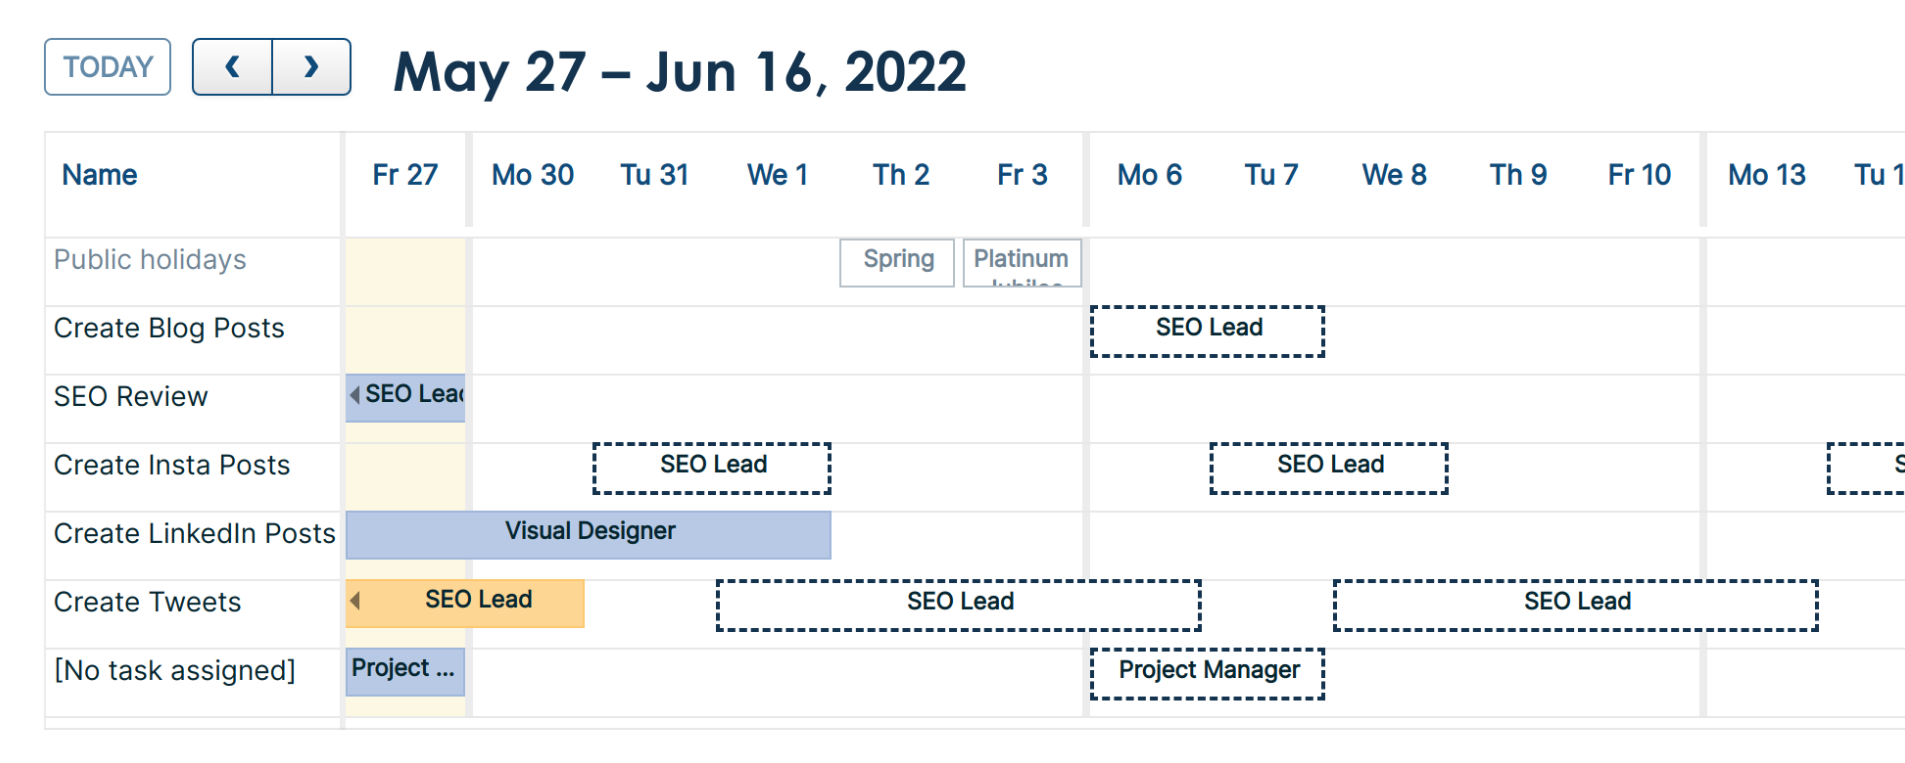1905x763 pixels.
Task: Select the orange SEO Lead tweets booking
Action: click(x=478, y=602)
